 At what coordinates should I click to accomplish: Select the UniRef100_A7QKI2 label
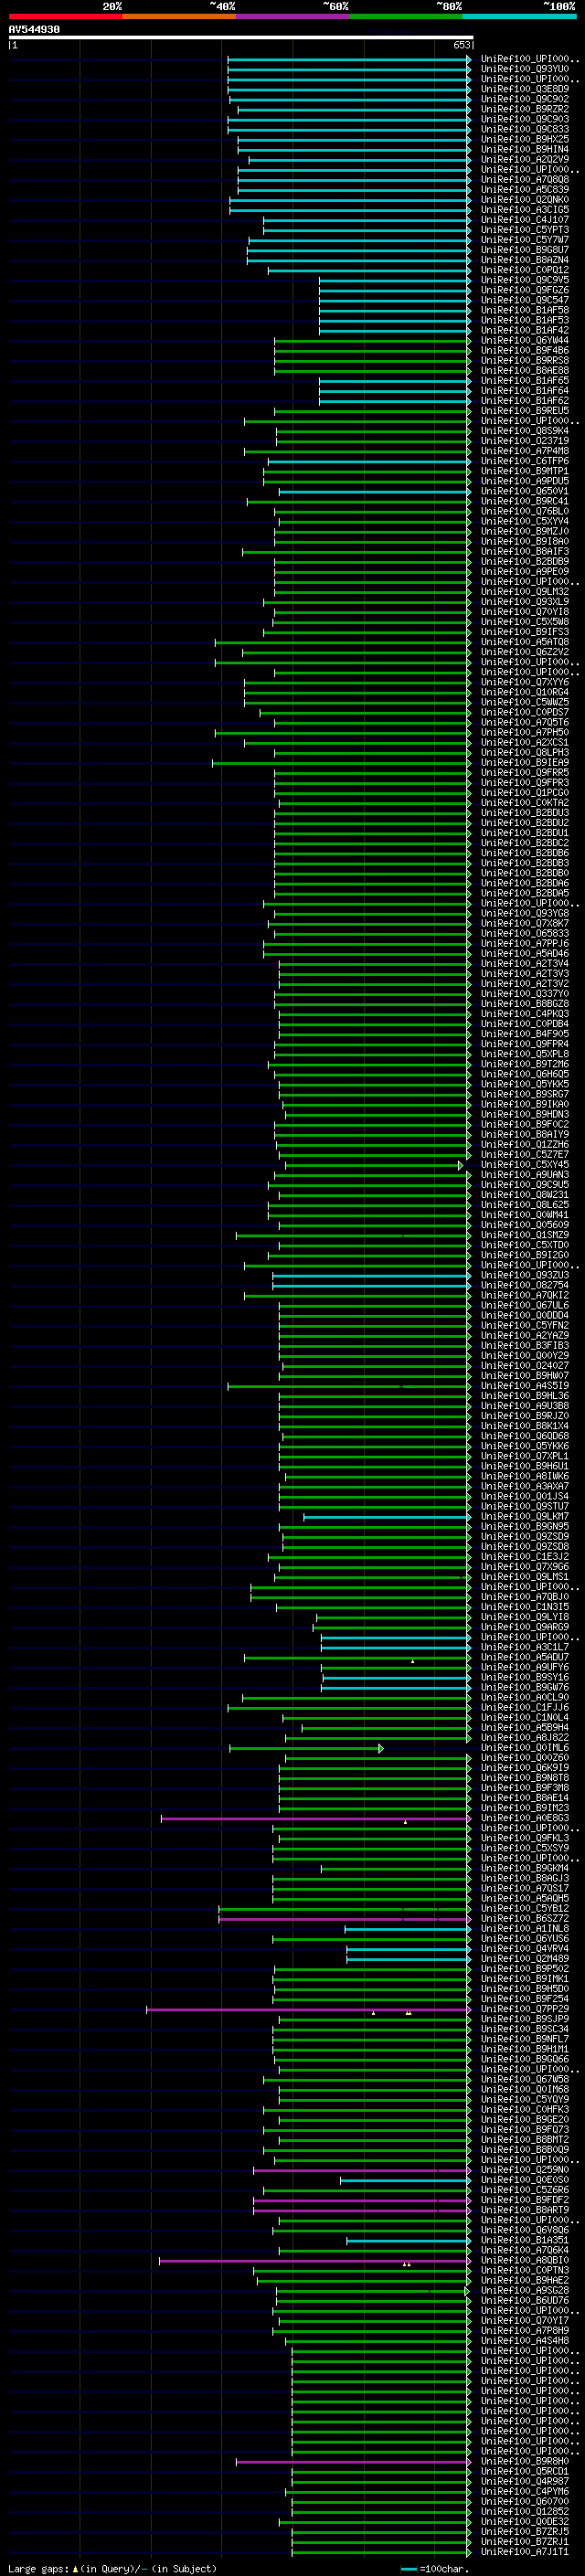pos(525,1295)
